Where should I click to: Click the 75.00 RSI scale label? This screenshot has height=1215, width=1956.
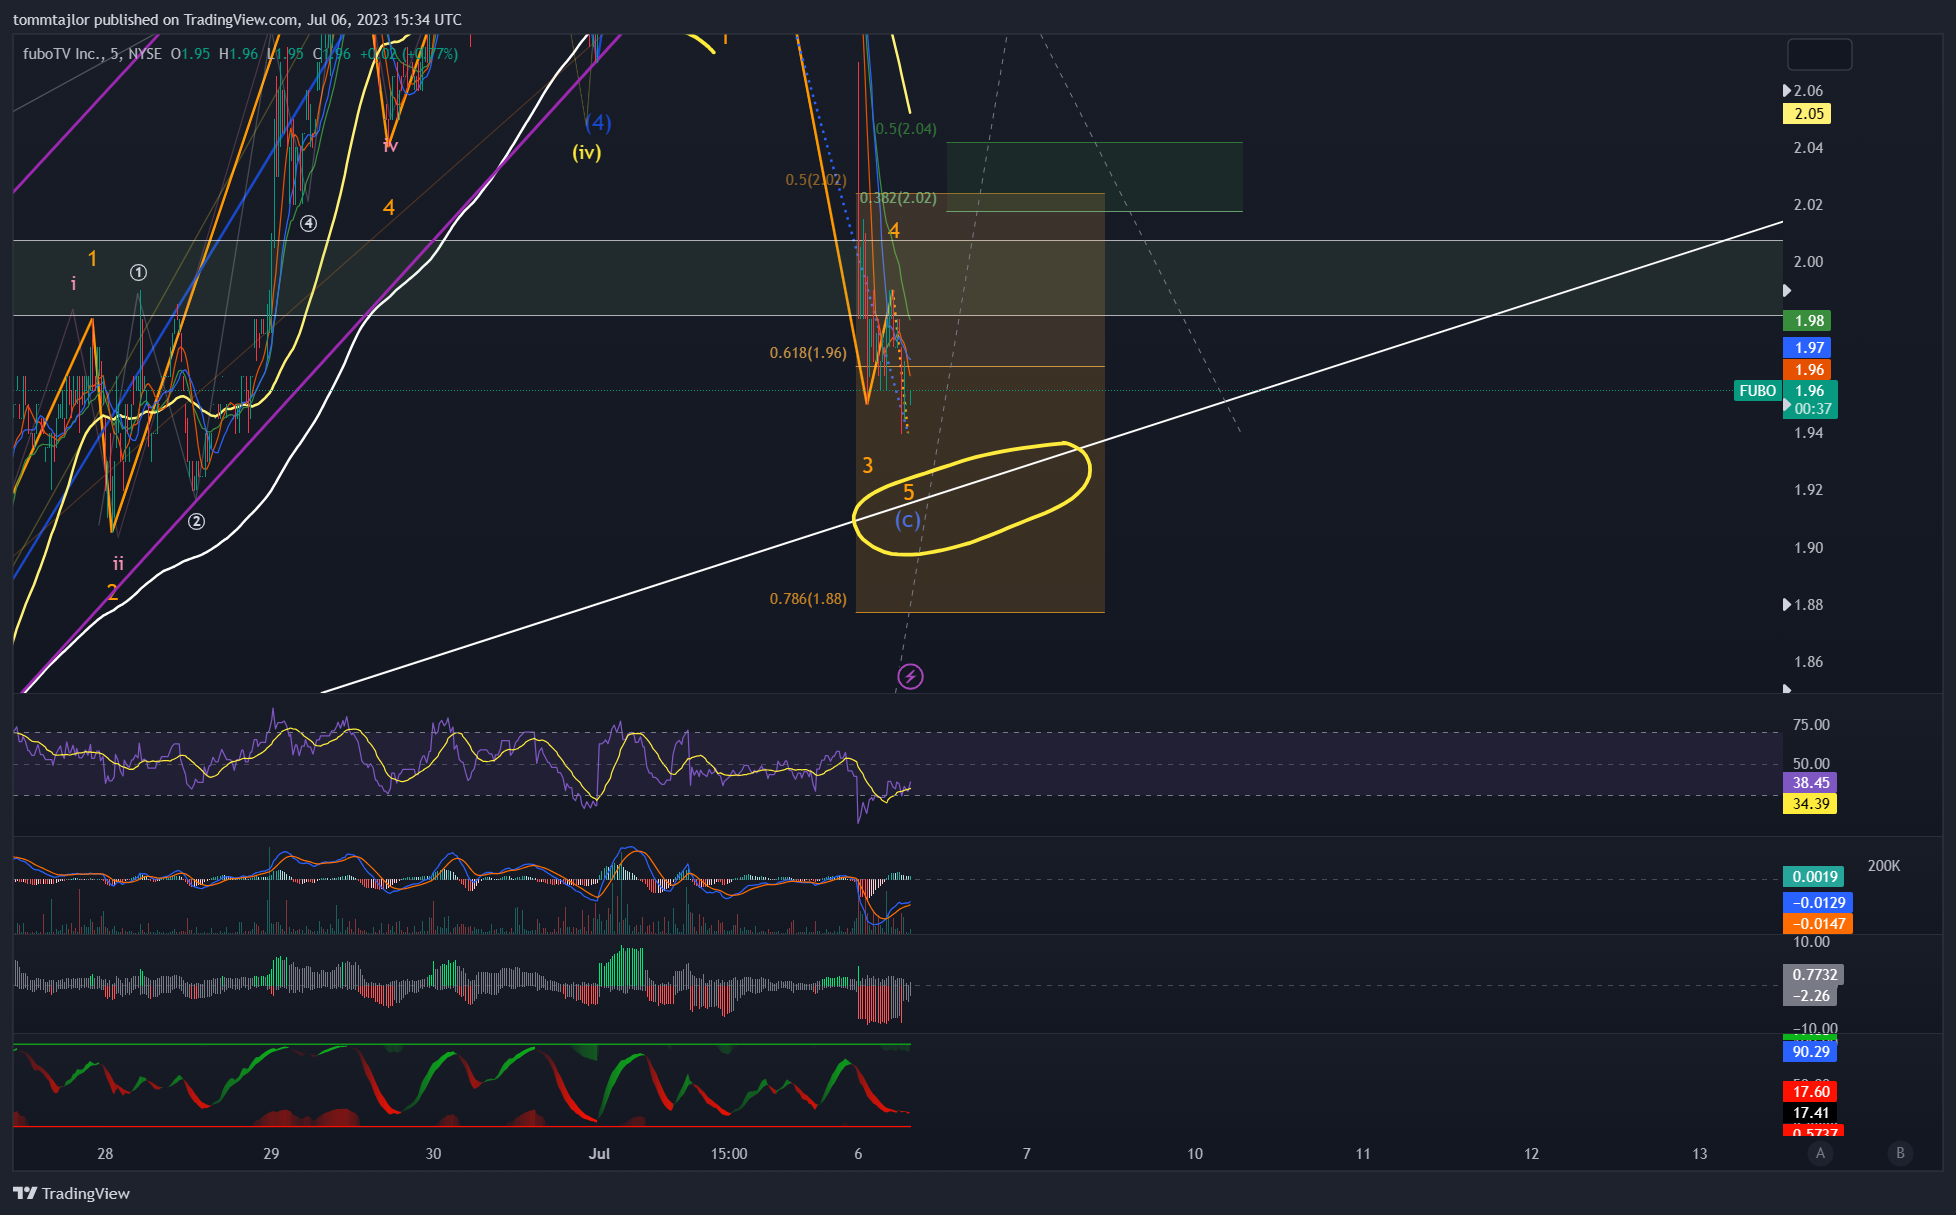point(1811,725)
